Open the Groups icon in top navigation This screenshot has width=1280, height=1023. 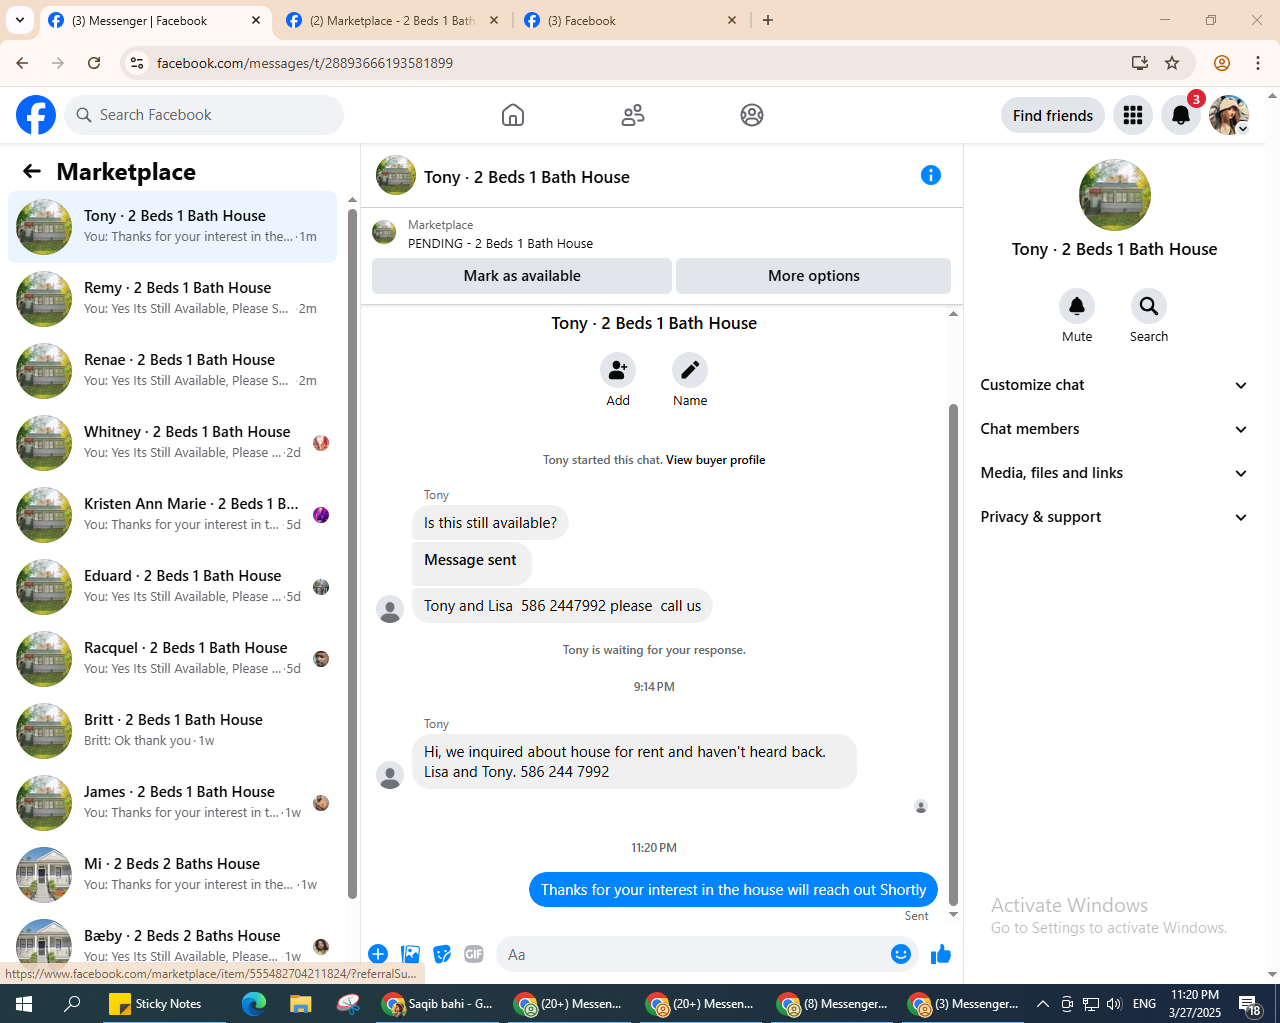(x=752, y=115)
